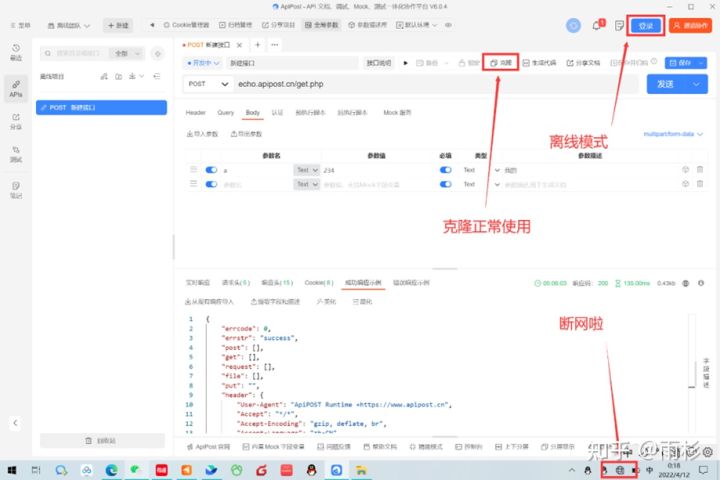
Task: Click the play arrow beside 接口说明
Action: [x=405, y=63]
